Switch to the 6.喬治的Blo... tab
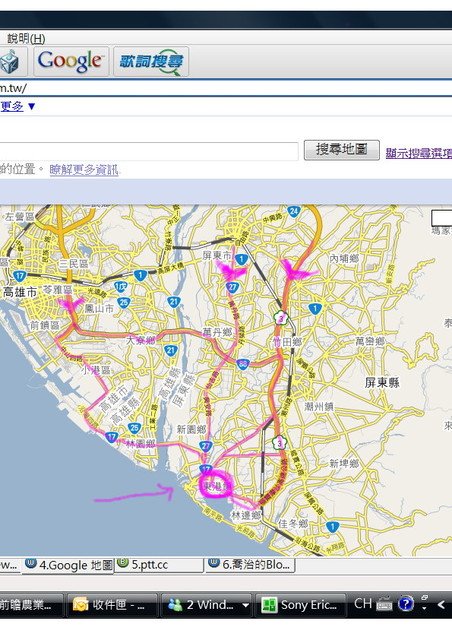The height and width of the screenshot is (640, 452). tap(250, 565)
